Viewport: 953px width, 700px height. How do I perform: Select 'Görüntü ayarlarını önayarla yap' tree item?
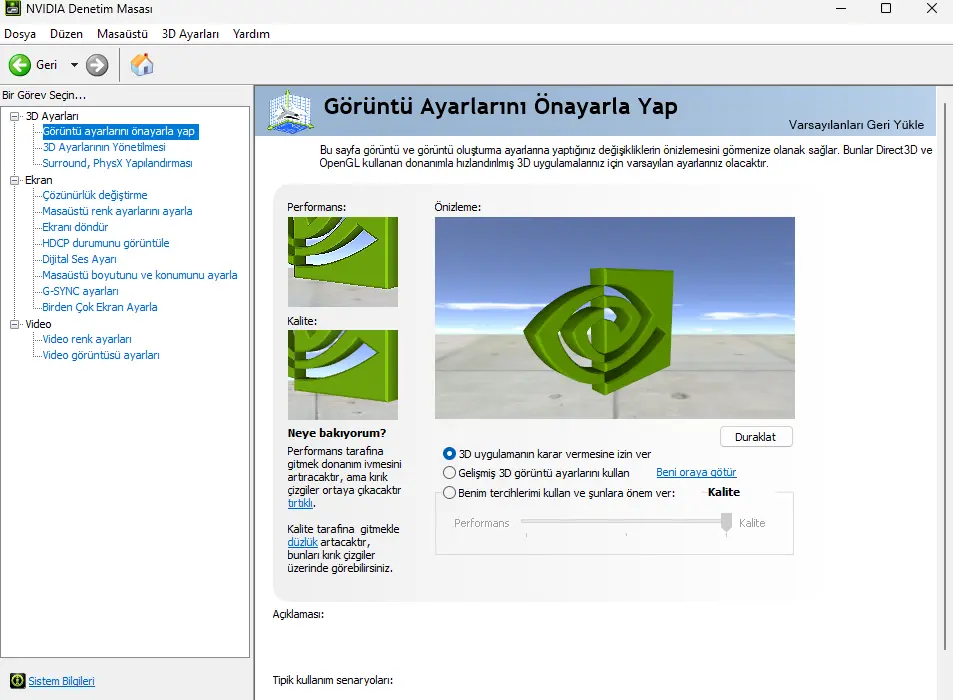click(119, 131)
